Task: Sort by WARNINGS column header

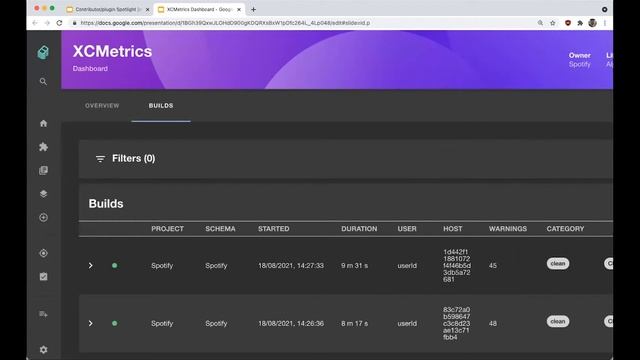Action: [508, 229]
